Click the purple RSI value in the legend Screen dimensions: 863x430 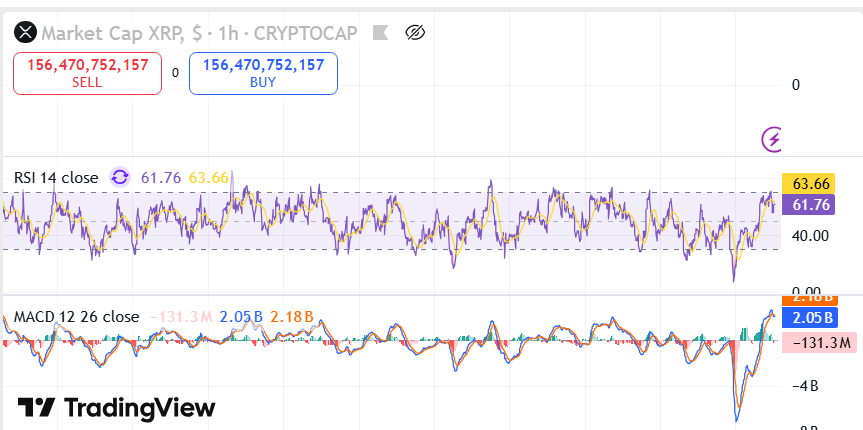point(160,177)
